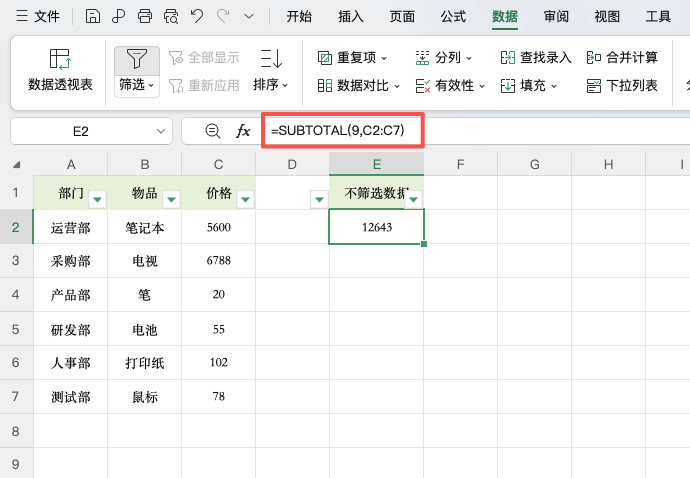The height and width of the screenshot is (478, 690).
Task: Switch to the 审阅 tab
Action: click(x=556, y=17)
